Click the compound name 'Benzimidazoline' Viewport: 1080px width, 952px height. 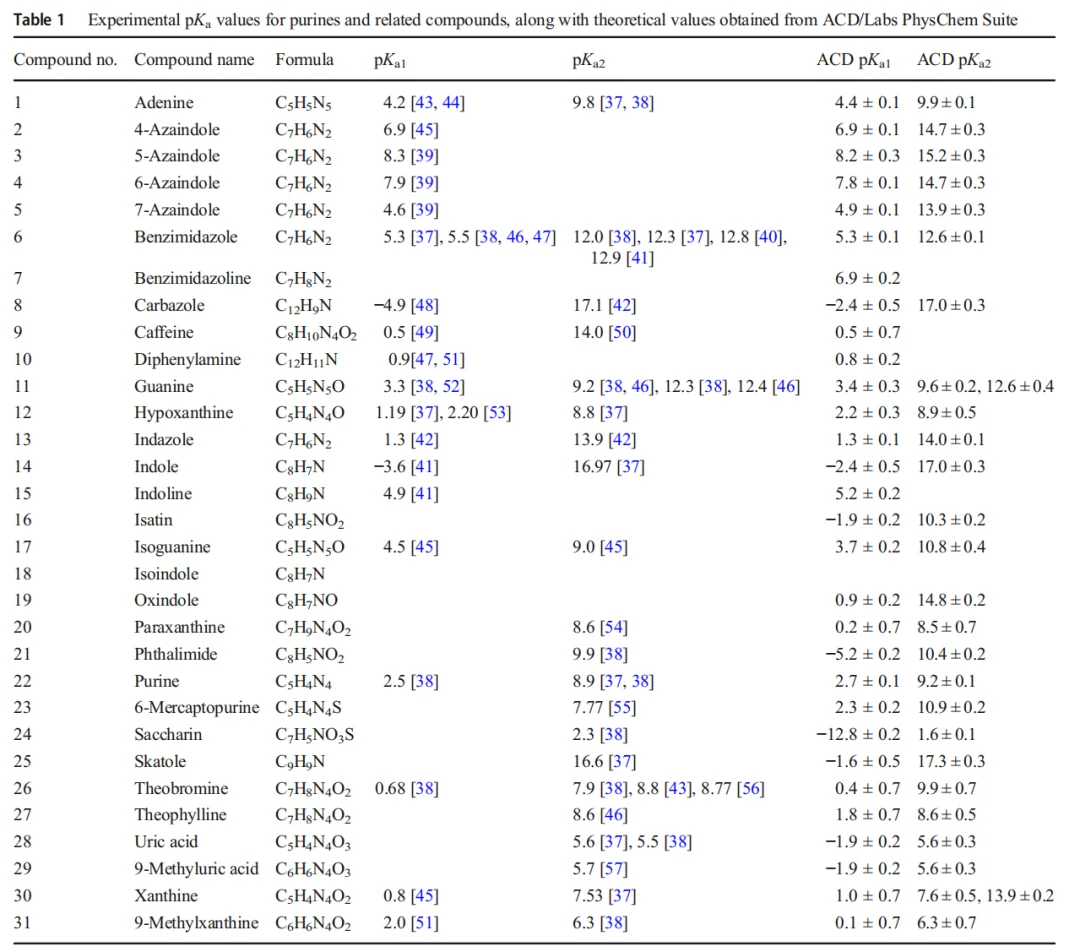193,278
